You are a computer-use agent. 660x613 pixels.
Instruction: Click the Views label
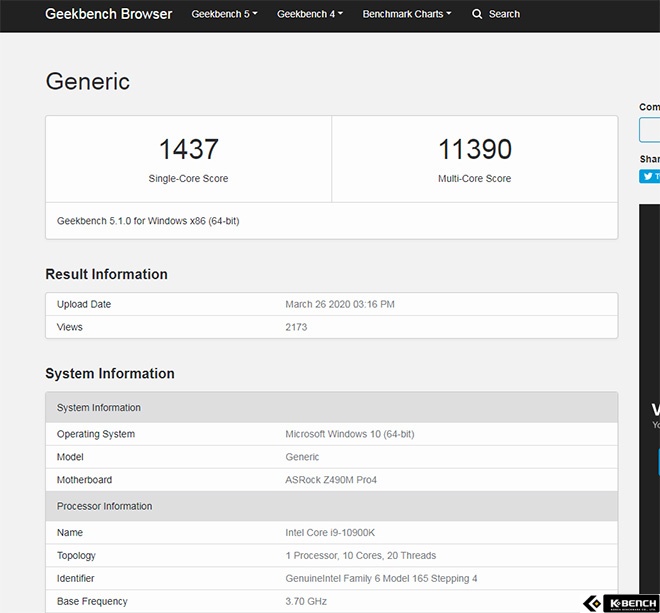69,327
